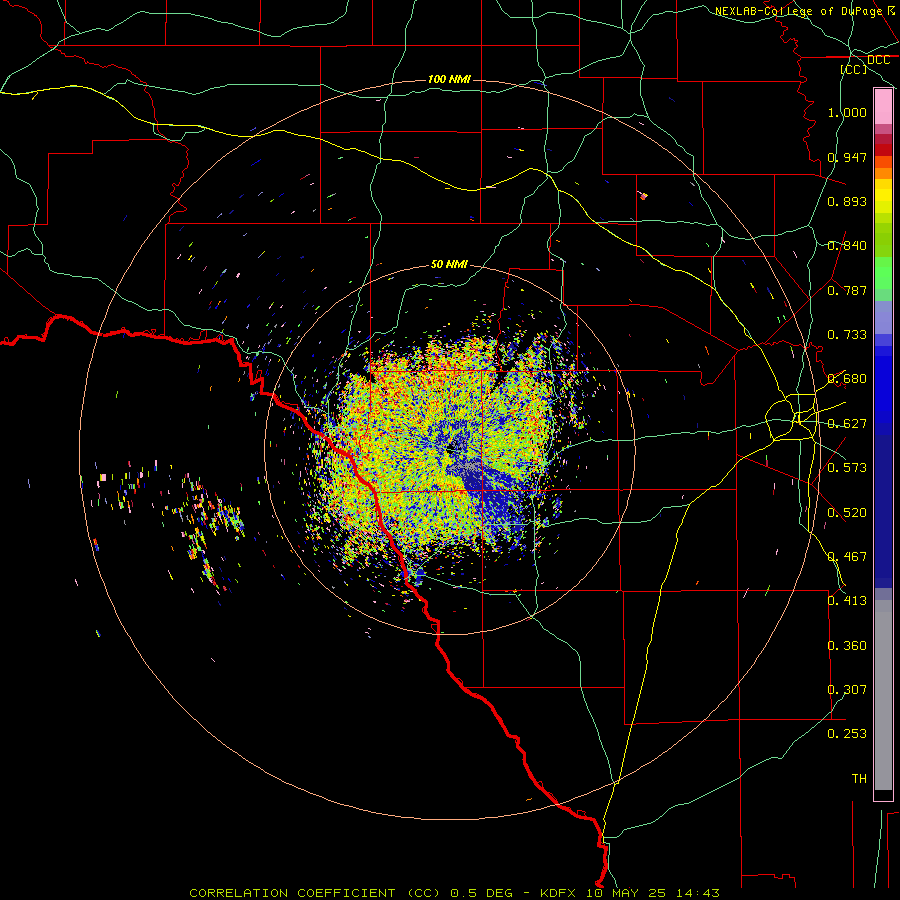Click the 0.787 color scale value

point(847,290)
